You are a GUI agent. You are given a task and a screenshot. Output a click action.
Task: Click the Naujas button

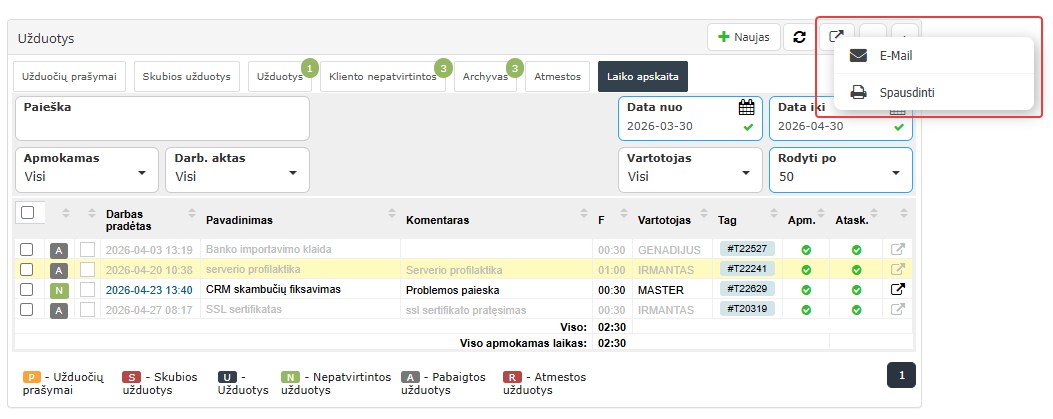point(743,37)
